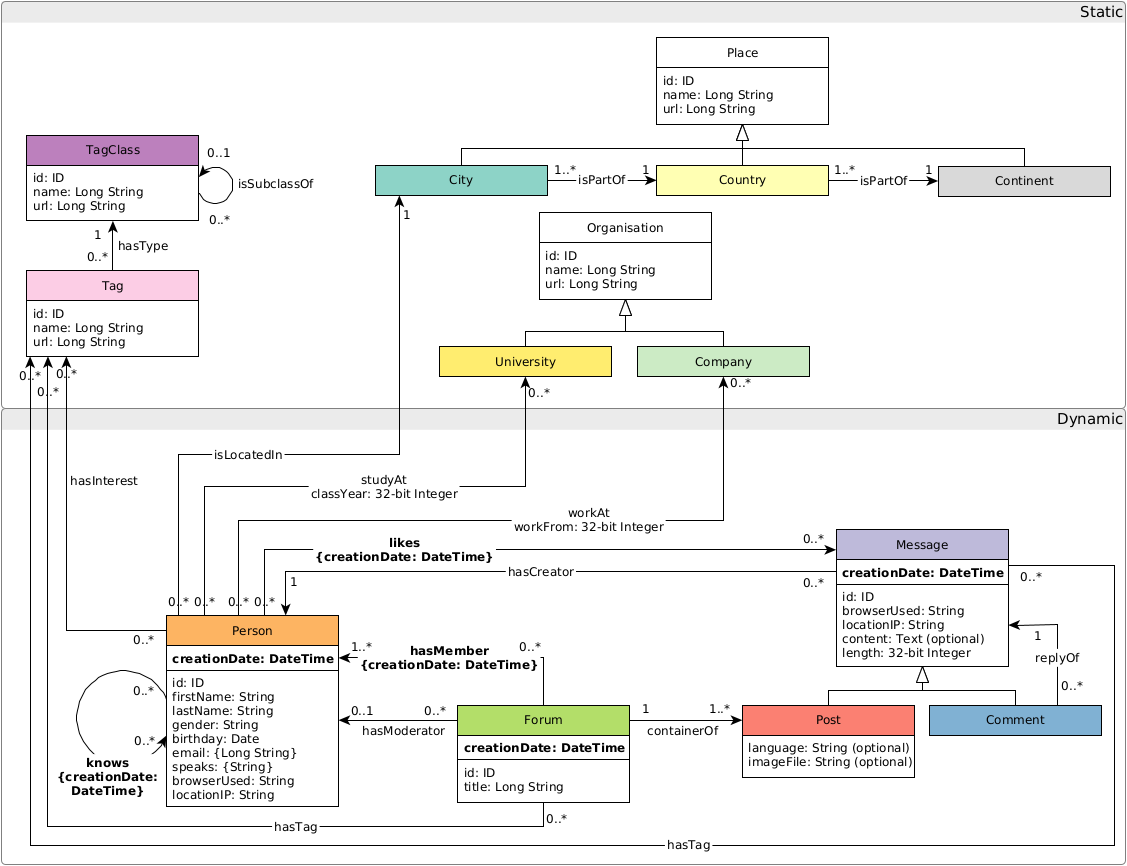Click the purple Message entity header
Screen dimensions: 1127x866
pyautogui.click(x=922, y=544)
